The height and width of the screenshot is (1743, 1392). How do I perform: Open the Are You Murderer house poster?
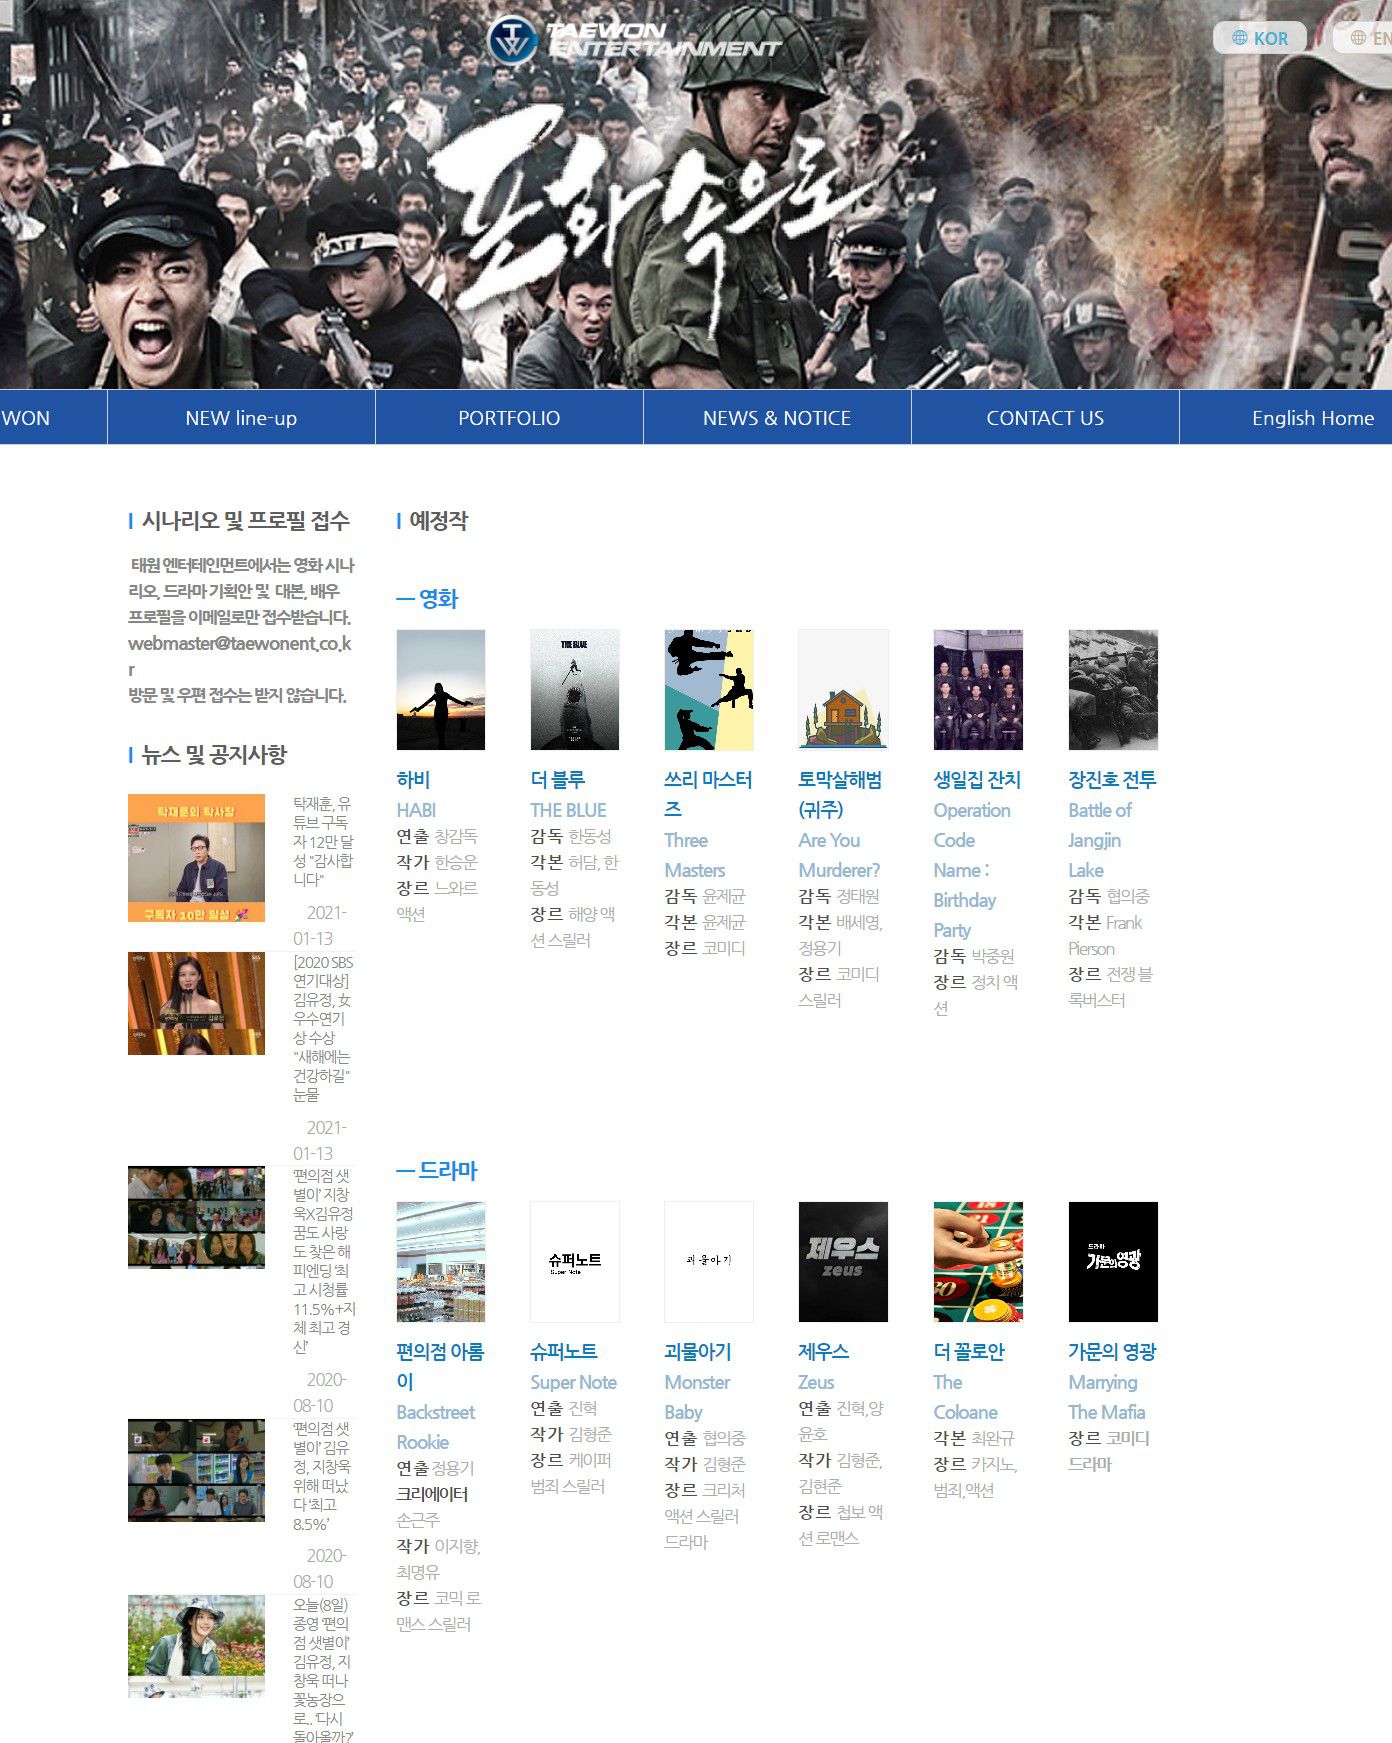pyautogui.click(x=843, y=690)
